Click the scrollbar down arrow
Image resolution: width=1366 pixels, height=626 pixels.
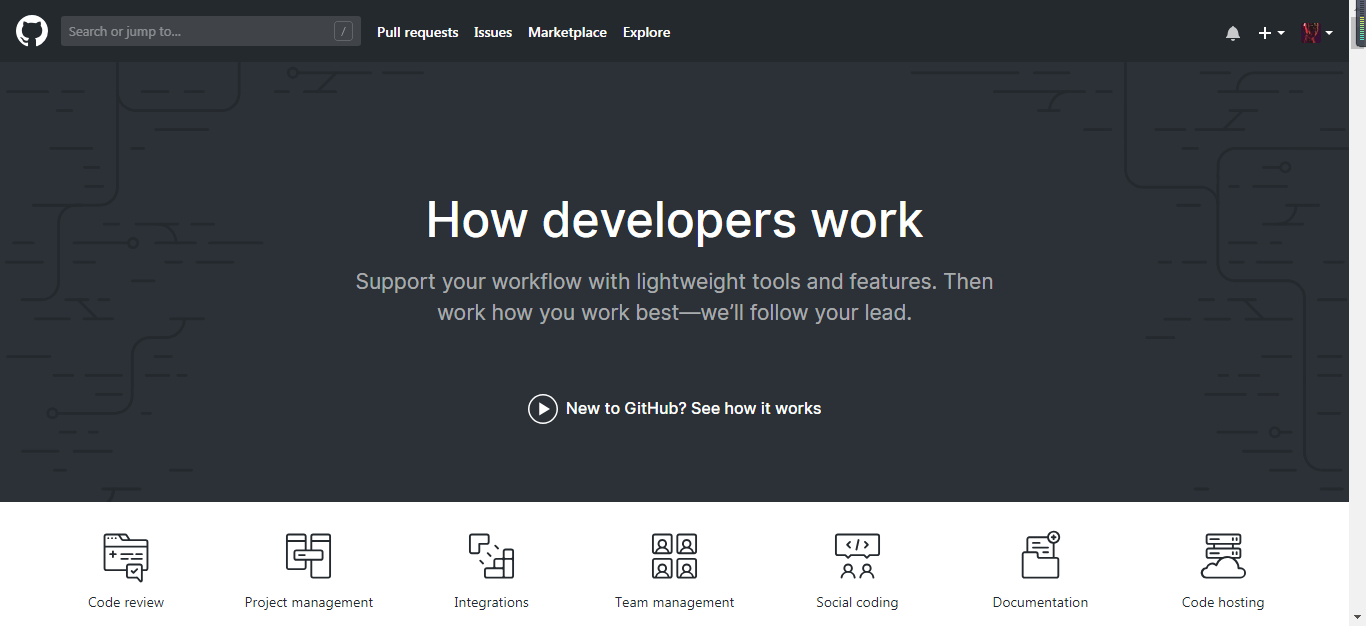(x=1357, y=617)
